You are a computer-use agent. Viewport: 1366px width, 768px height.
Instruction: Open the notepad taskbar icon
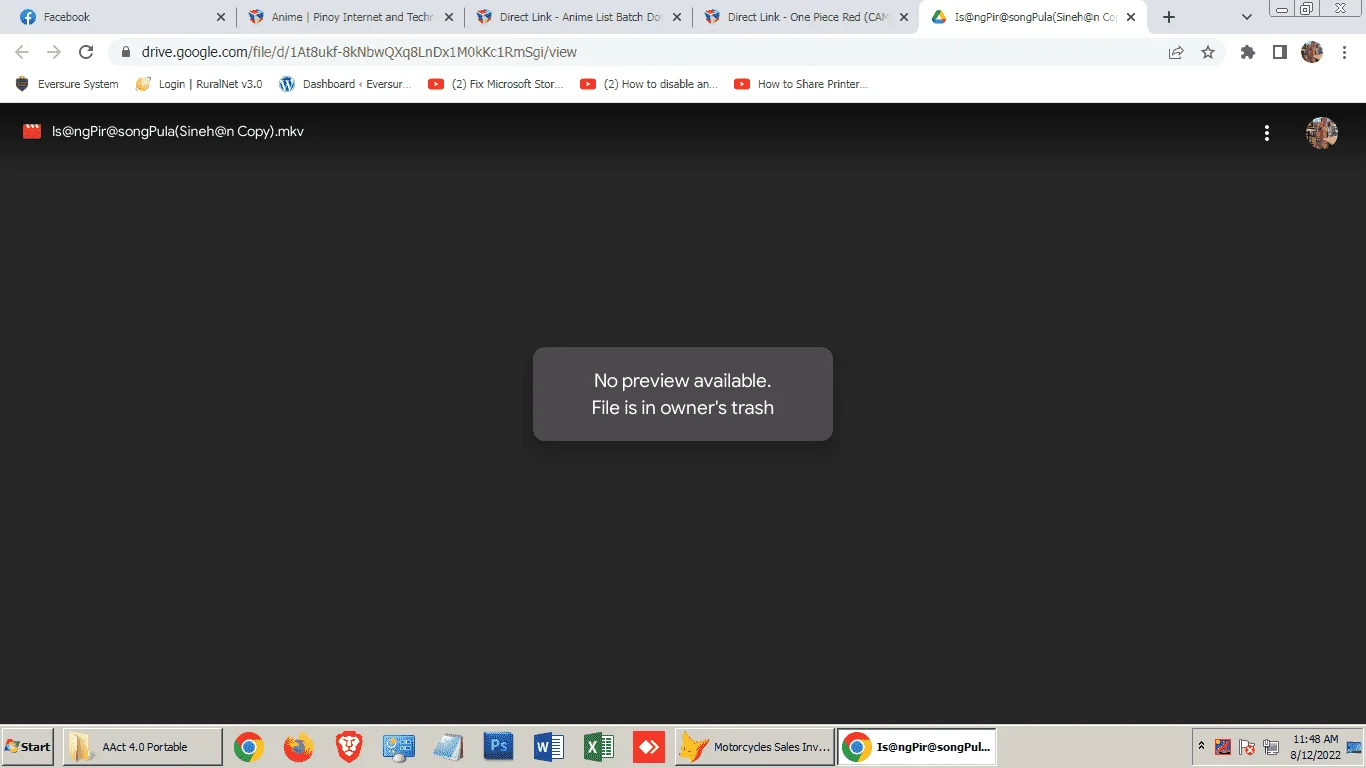tap(449, 747)
